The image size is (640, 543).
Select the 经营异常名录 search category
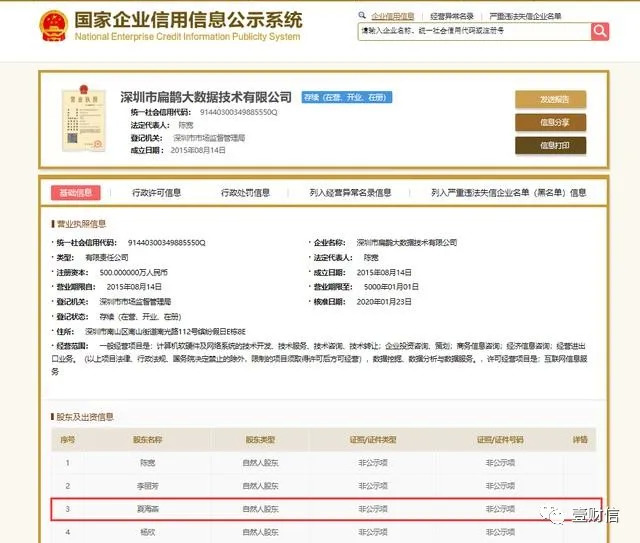coord(452,16)
